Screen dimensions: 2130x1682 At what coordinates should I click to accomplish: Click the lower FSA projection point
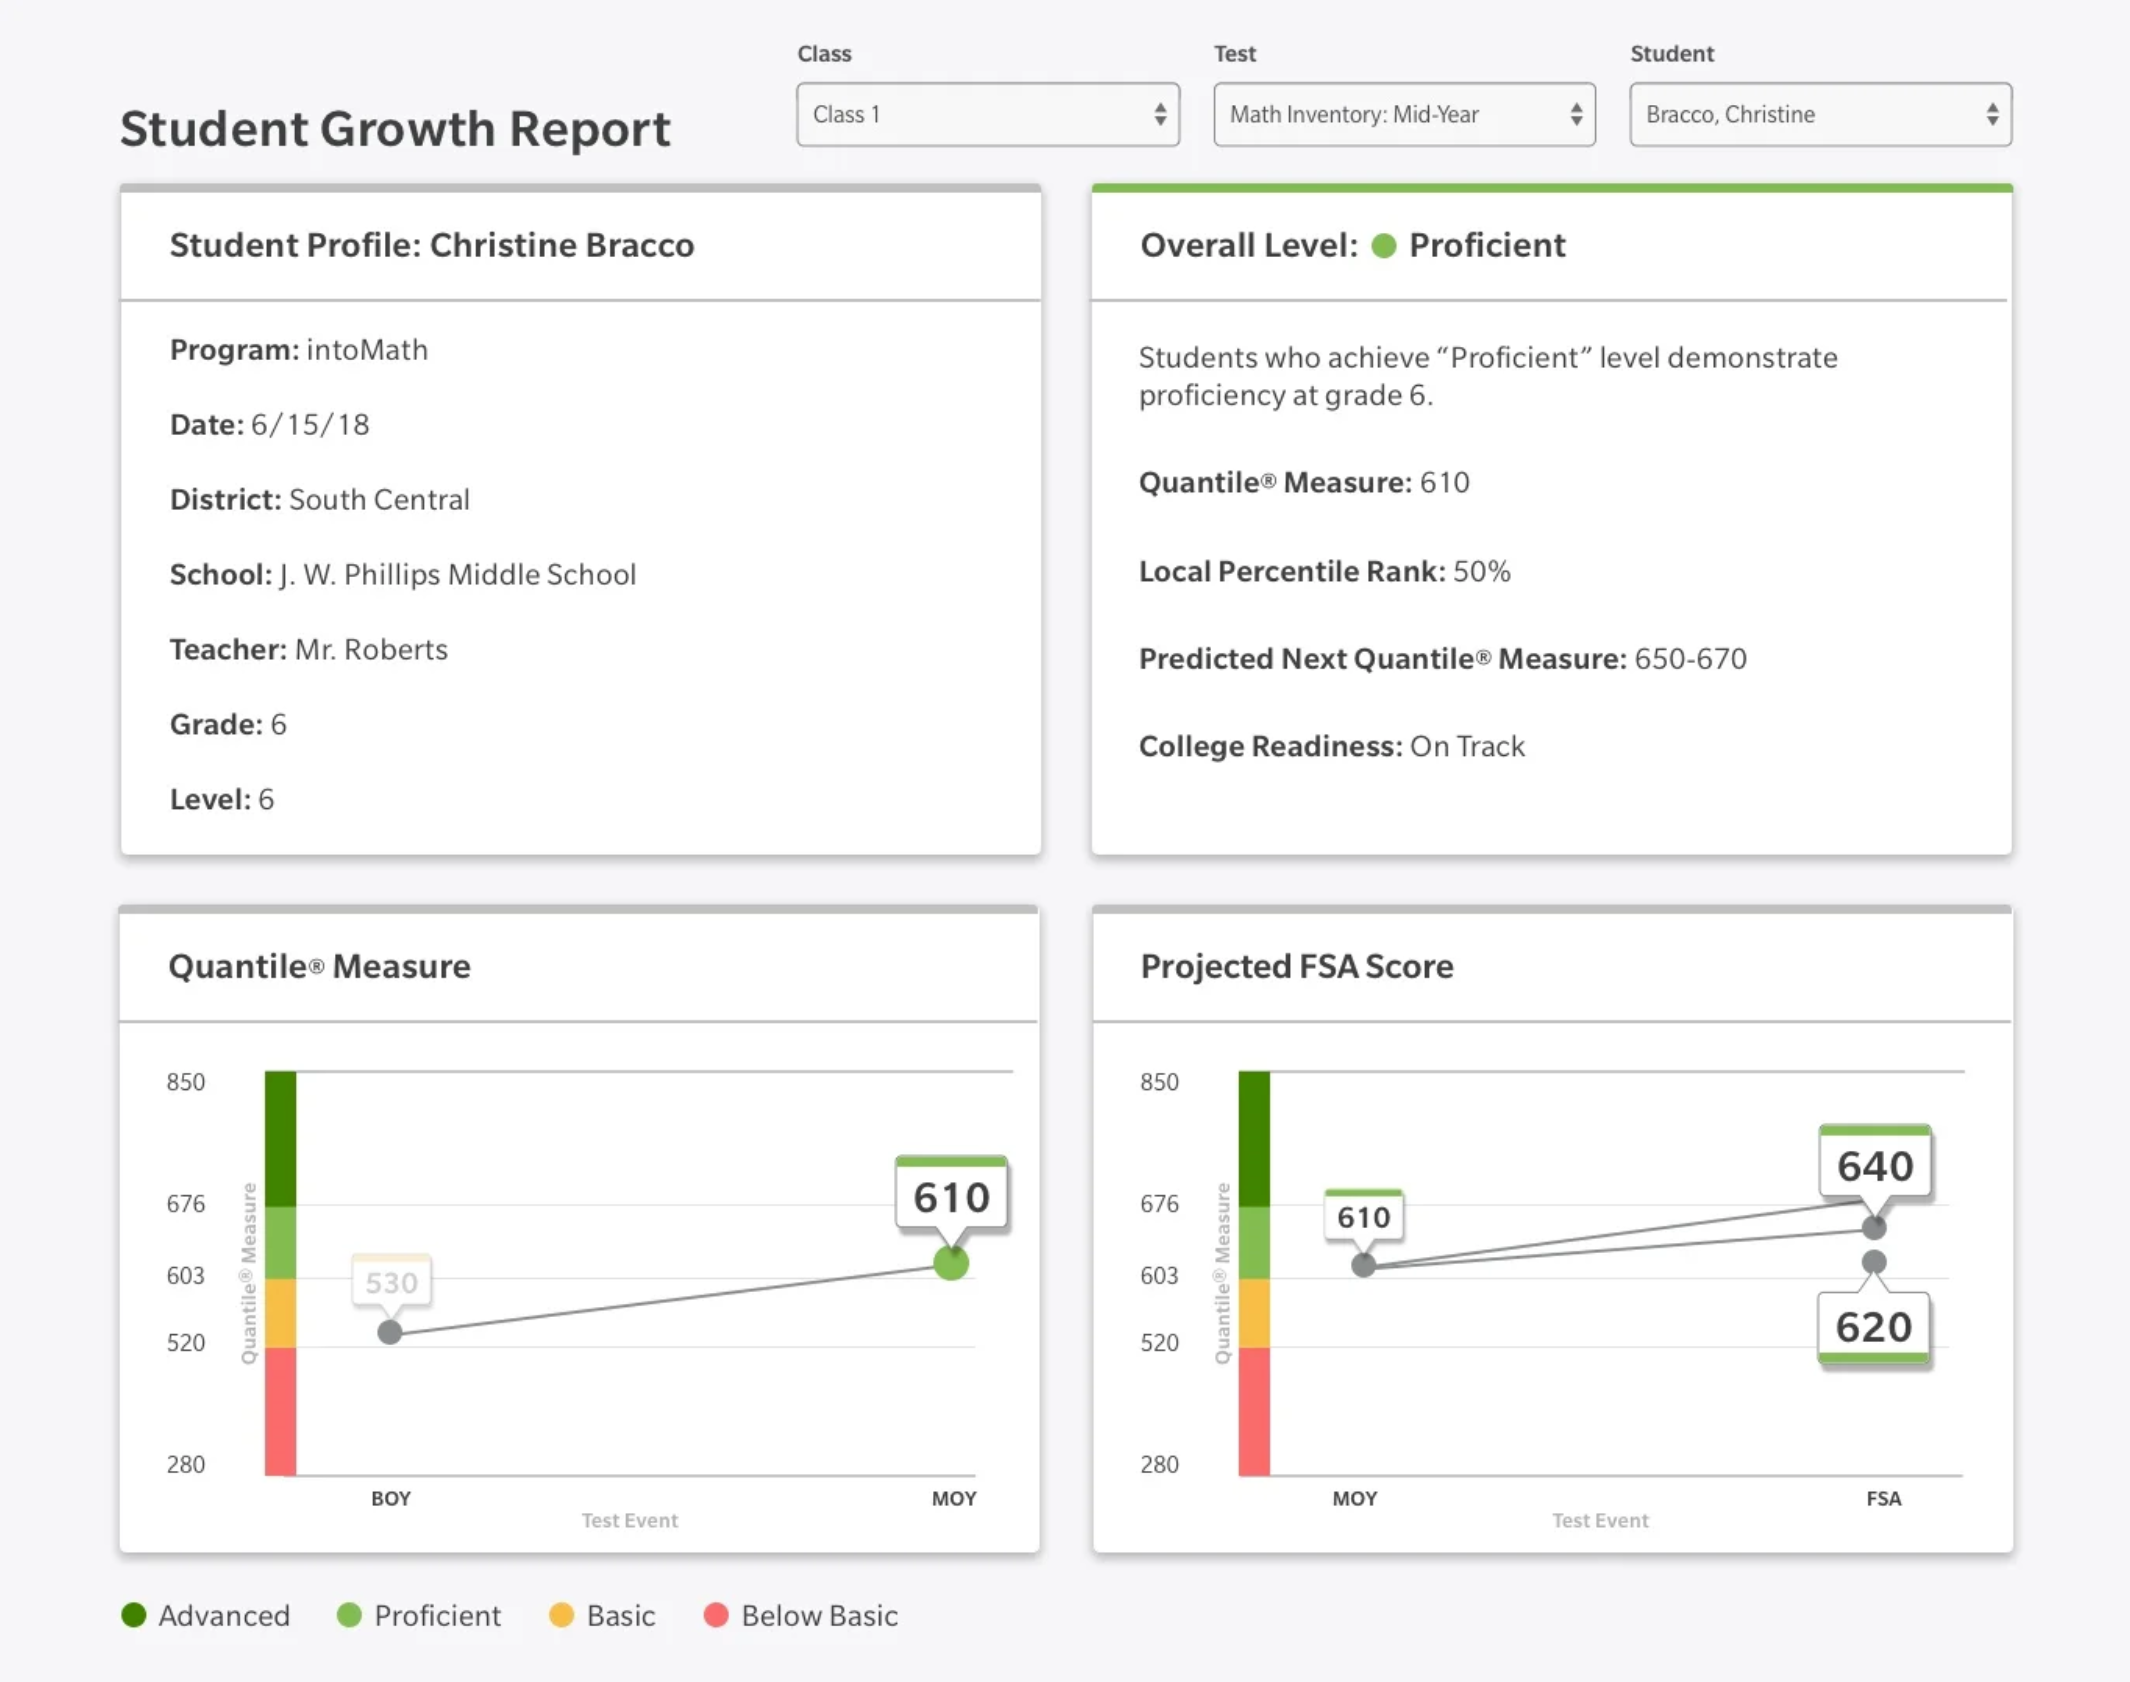pyautogui.click(x=1874, y=1262)
